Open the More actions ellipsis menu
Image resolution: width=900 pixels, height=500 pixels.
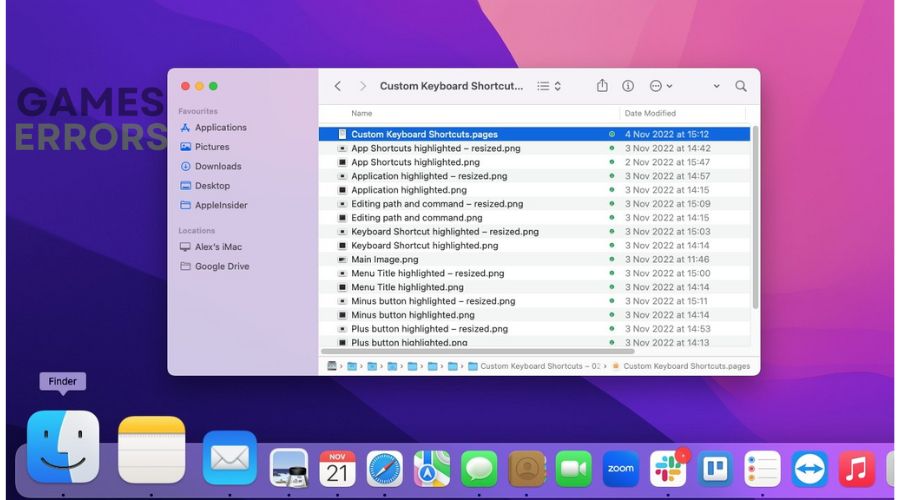pyautogui.click(x=661, y=86)
